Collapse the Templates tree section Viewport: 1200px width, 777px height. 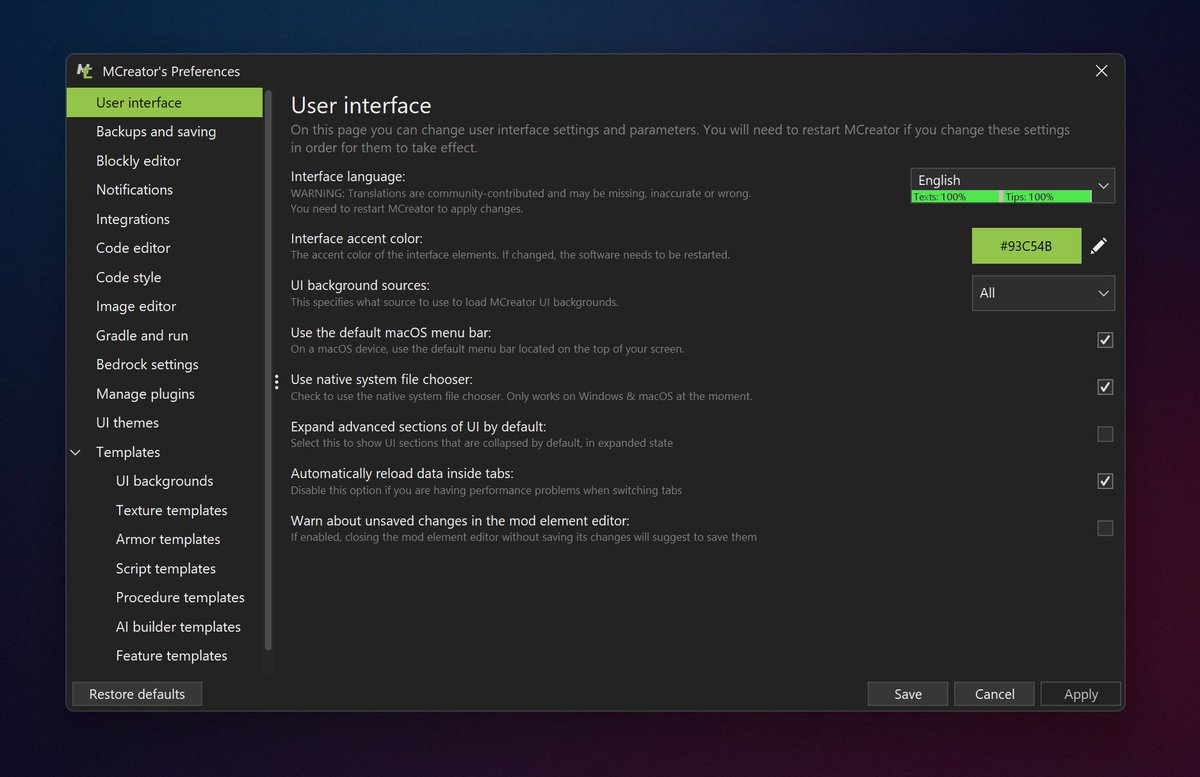click(x=76, y=452)
